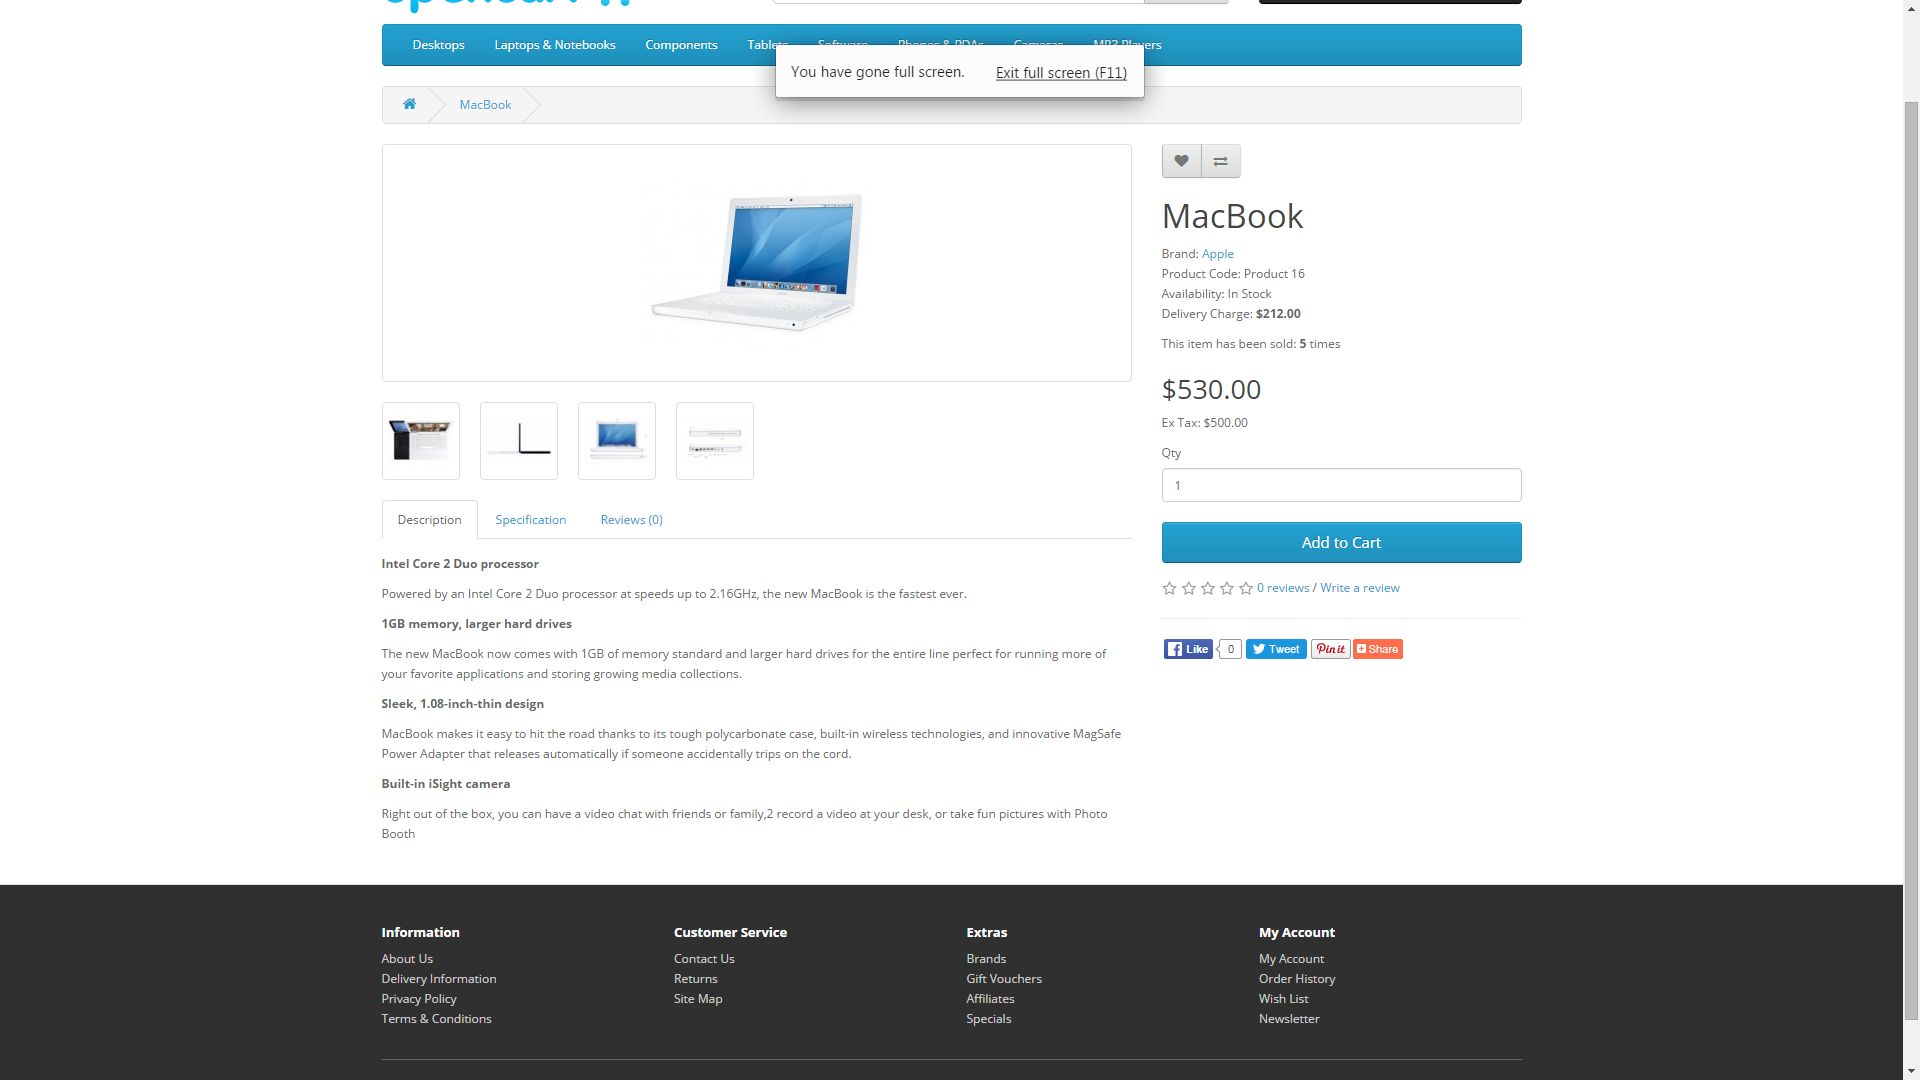The width and height of the screenshot is (1920, 1080).
Task: Click the orange Share button
Action: coord(1378,649)
